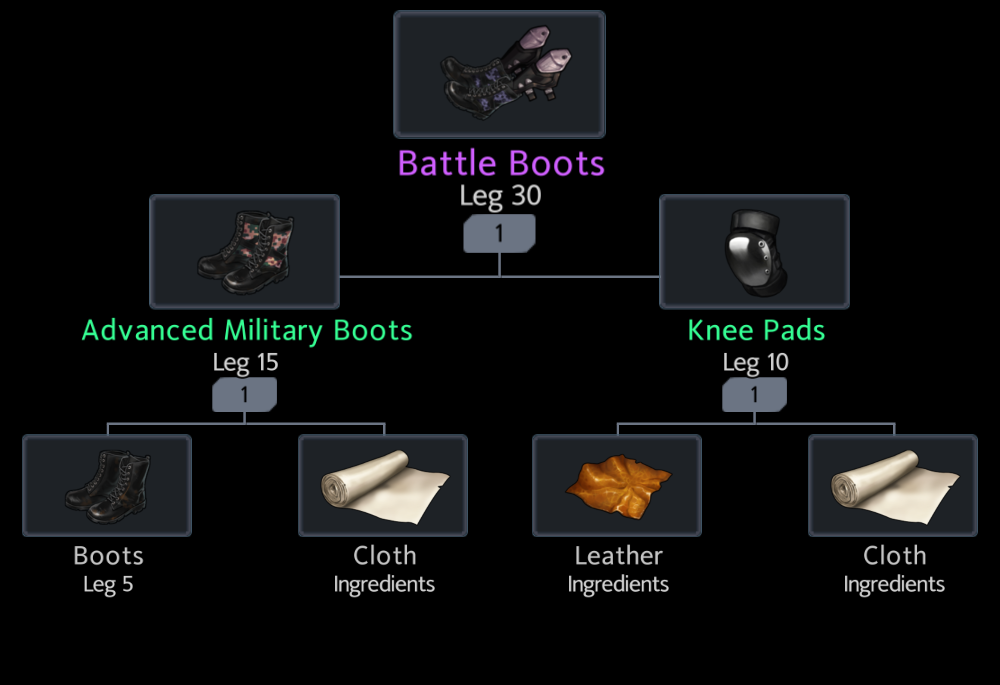The height and width of the screenshot is (685, 1000).
Task: Click the green Advanced Military Boots label
Action: point(247,330)
